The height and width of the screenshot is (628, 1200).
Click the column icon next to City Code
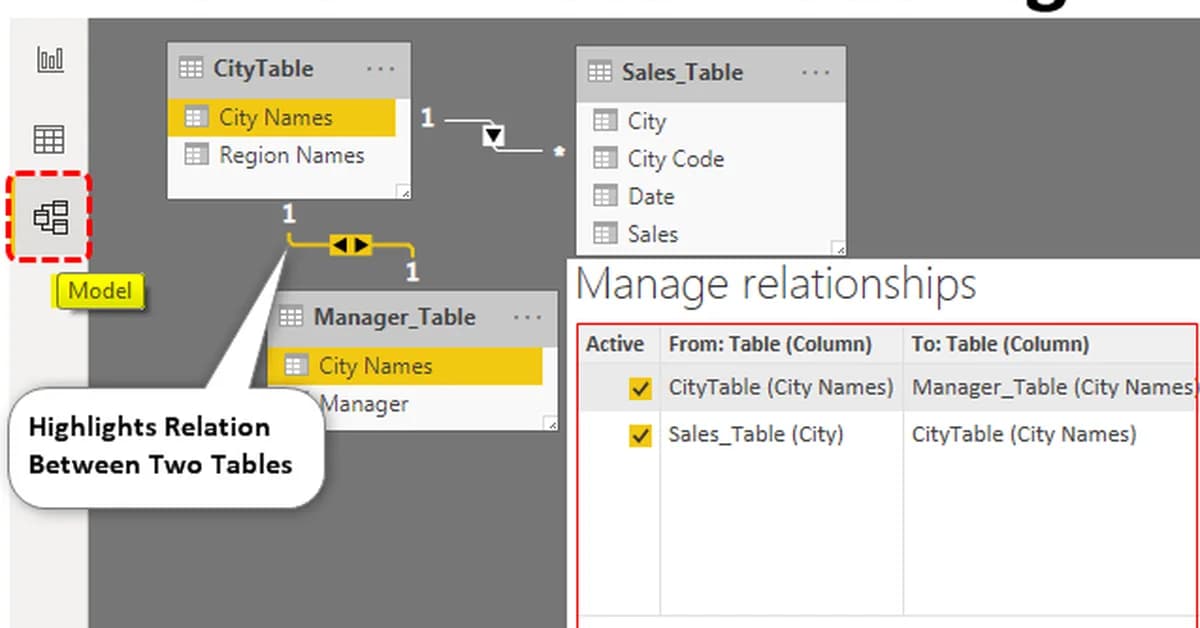point(604,158)
